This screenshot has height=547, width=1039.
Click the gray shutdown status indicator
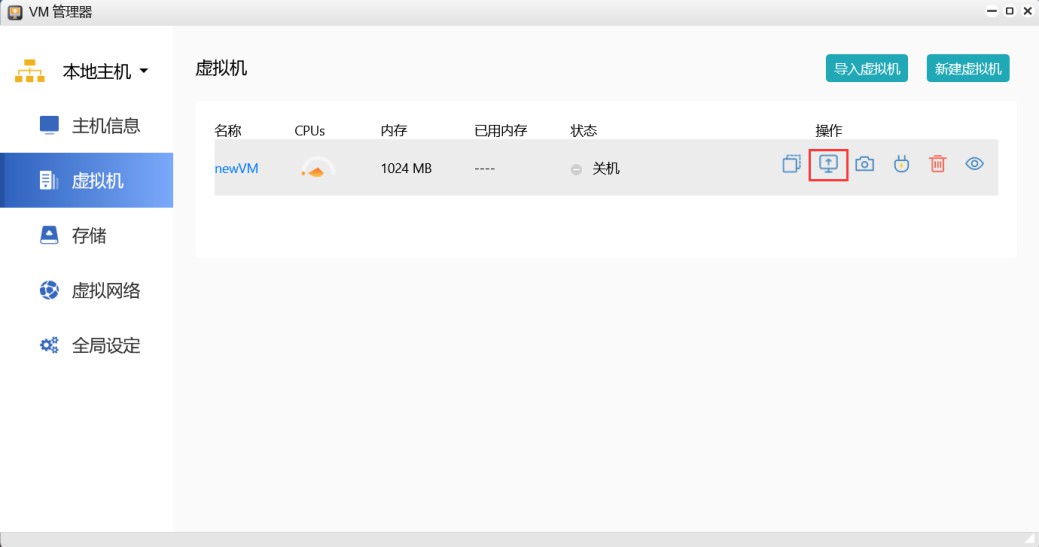(576, 169)
